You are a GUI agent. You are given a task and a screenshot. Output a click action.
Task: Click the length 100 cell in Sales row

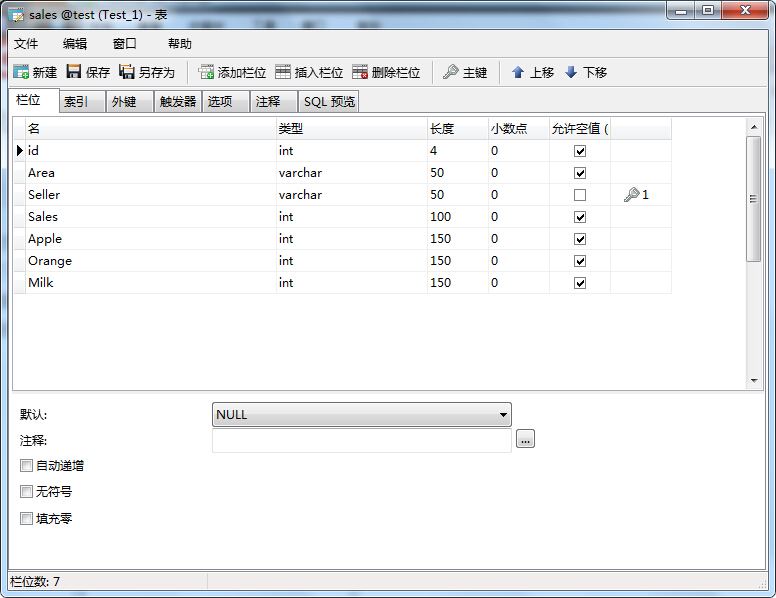pos(458,217)
